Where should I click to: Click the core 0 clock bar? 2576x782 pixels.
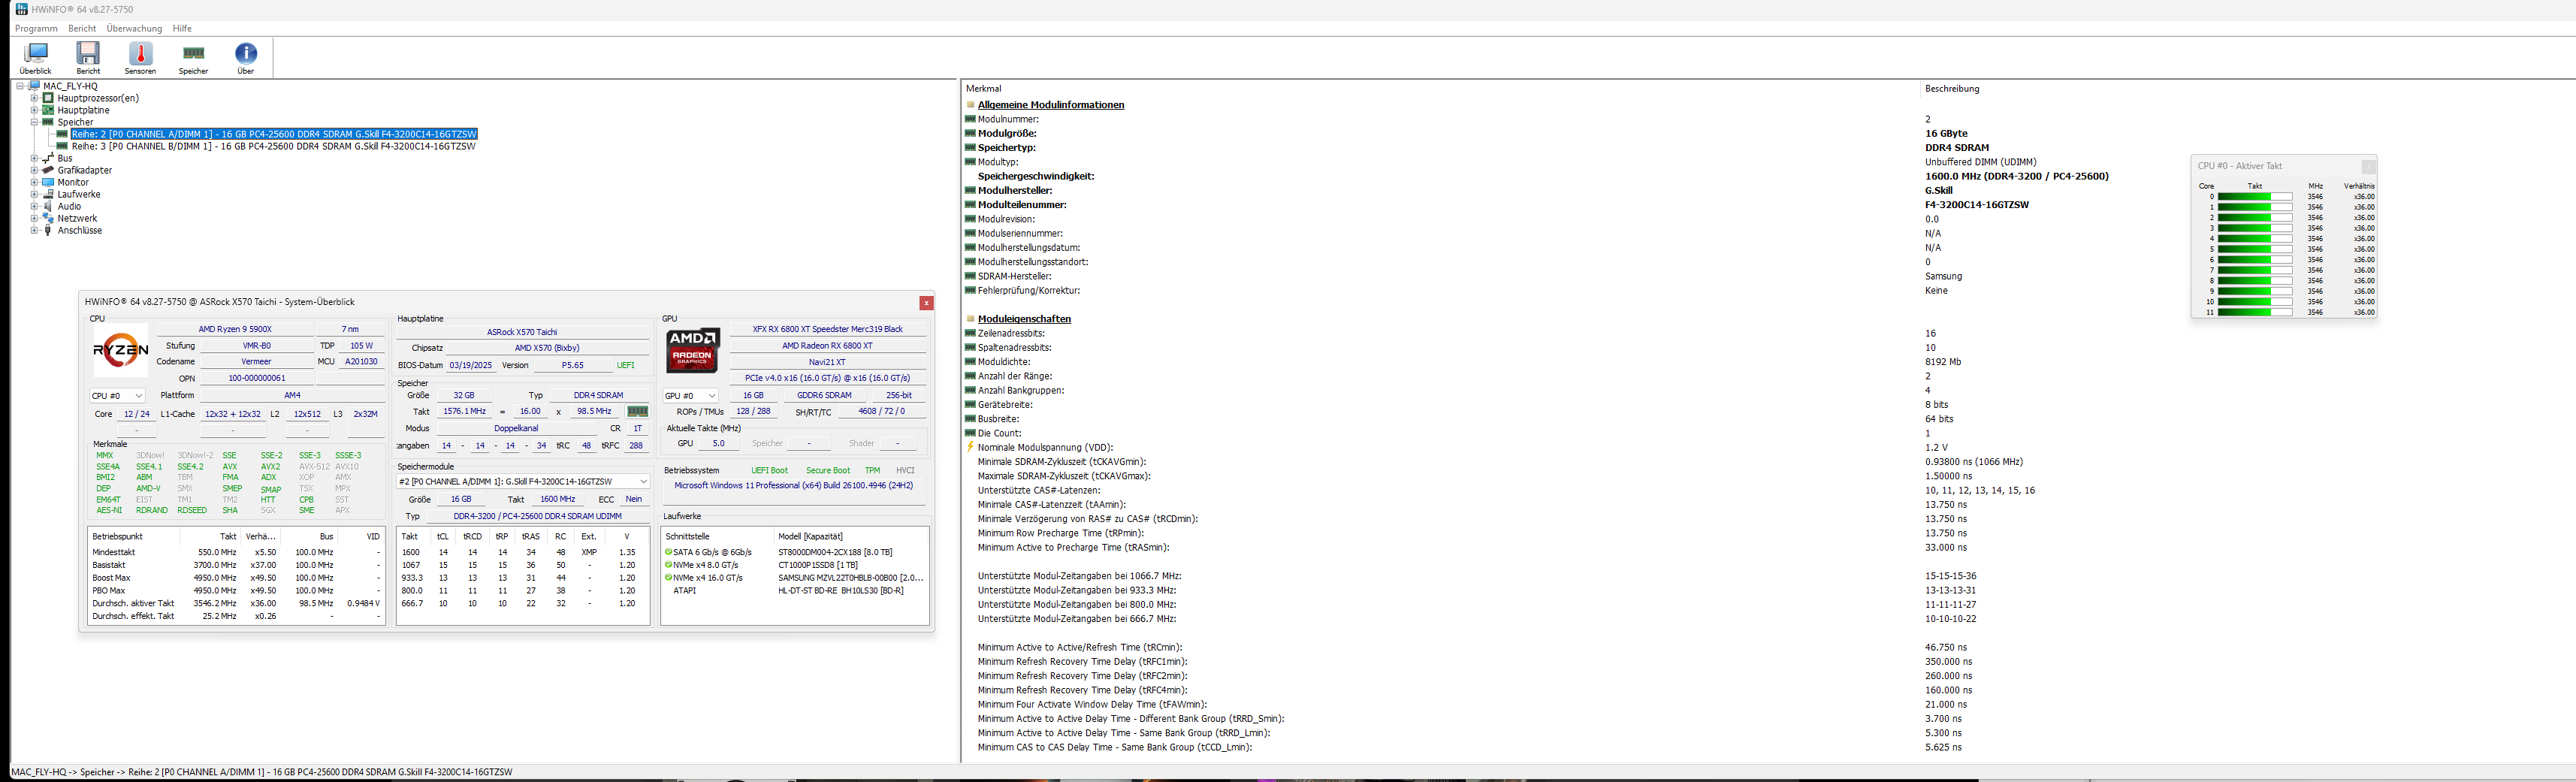tap(2255, 197)
